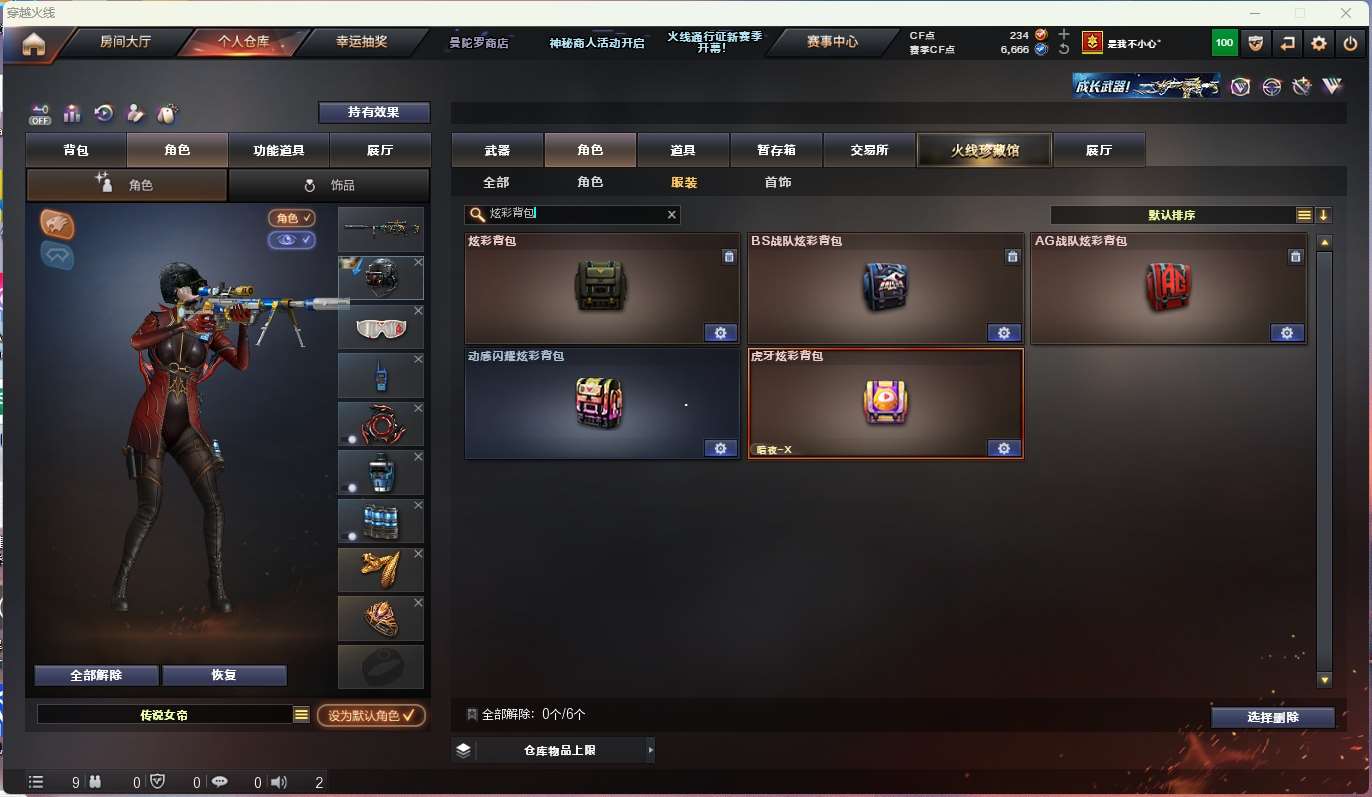Toggle the eye visibility pill

(292, 240)
